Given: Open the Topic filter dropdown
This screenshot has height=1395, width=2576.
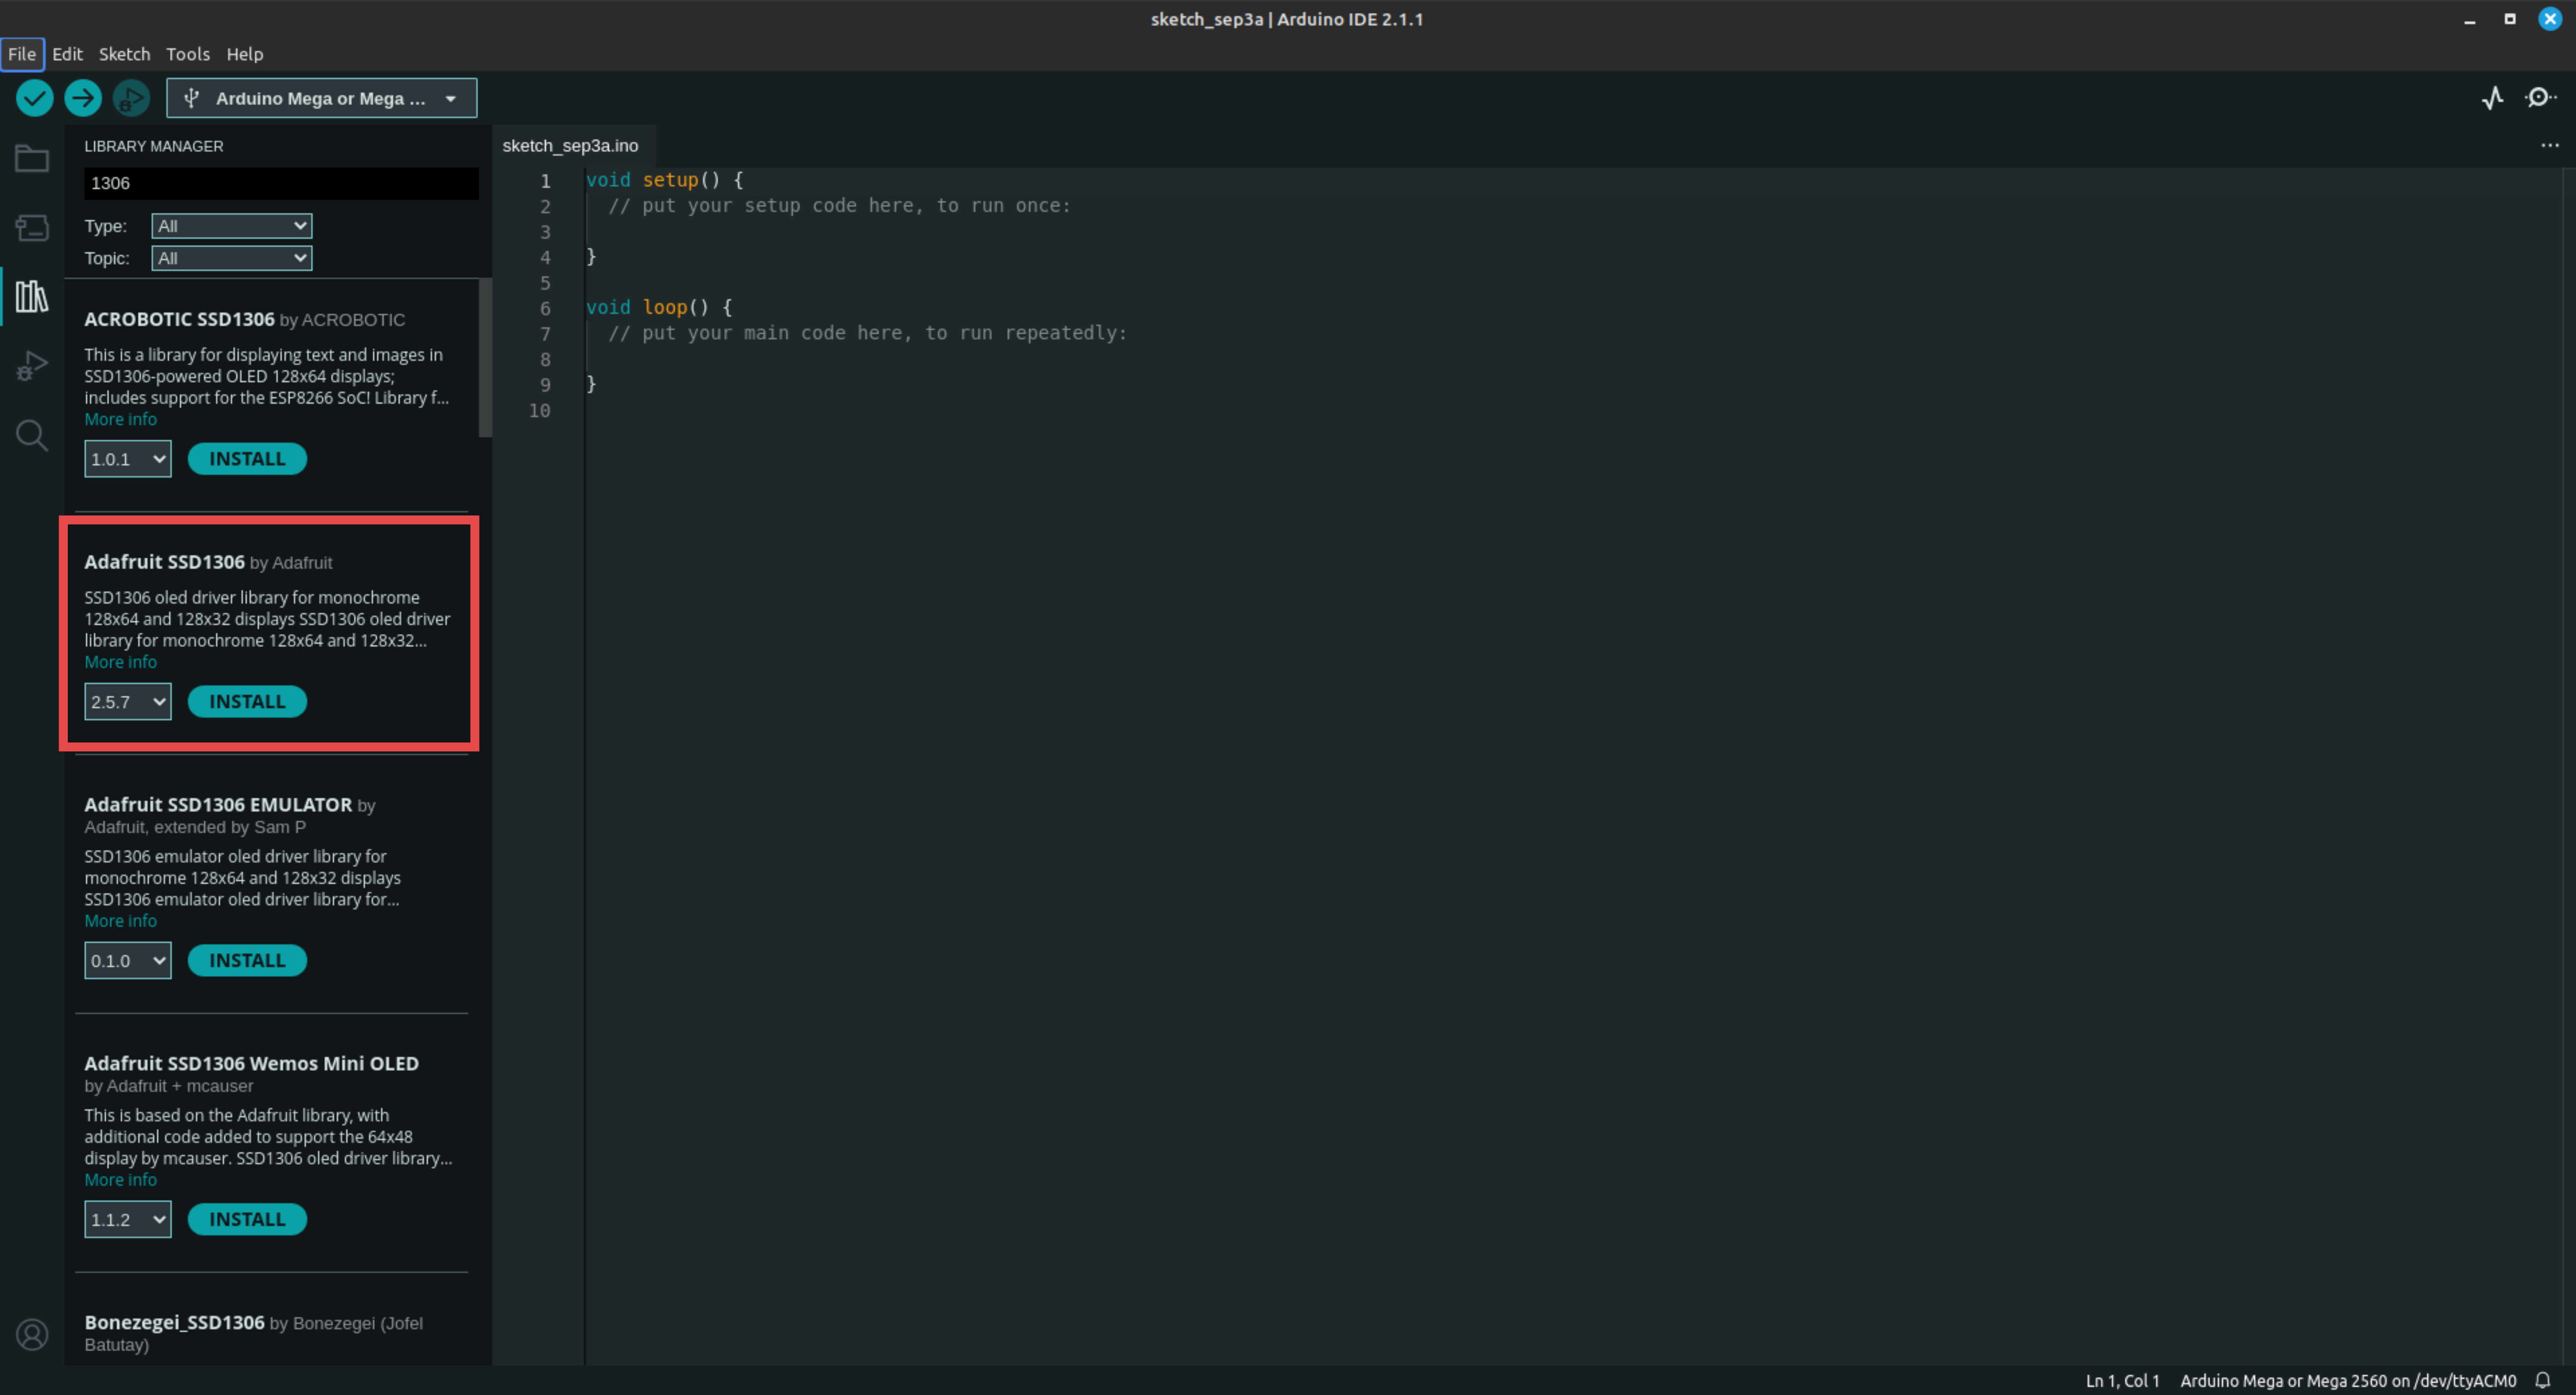Looking at the screenshot, I should tap(232, 258).
